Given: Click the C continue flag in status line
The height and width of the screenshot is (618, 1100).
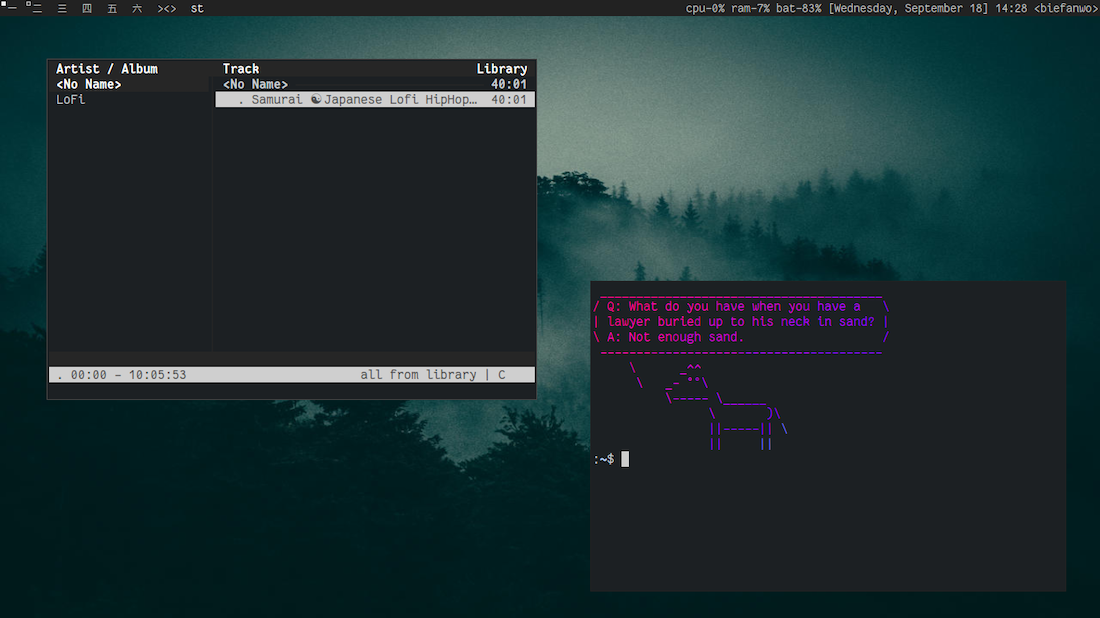Looking at the screenshot, I should [502, 375].
